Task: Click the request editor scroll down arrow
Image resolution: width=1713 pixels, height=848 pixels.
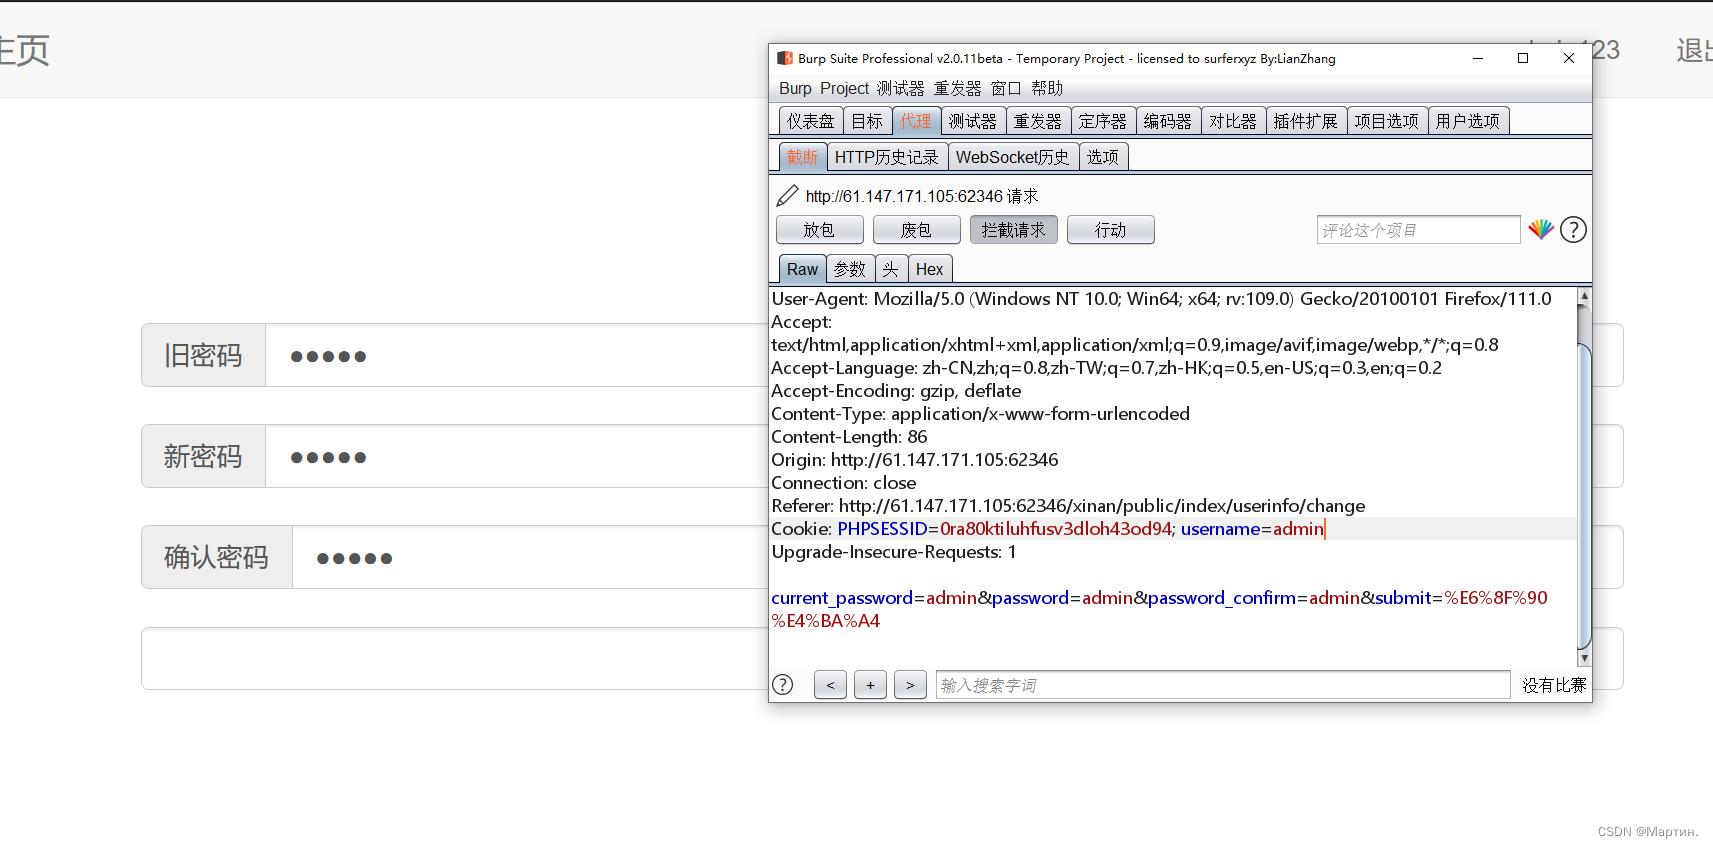Action: [1584, 658]
